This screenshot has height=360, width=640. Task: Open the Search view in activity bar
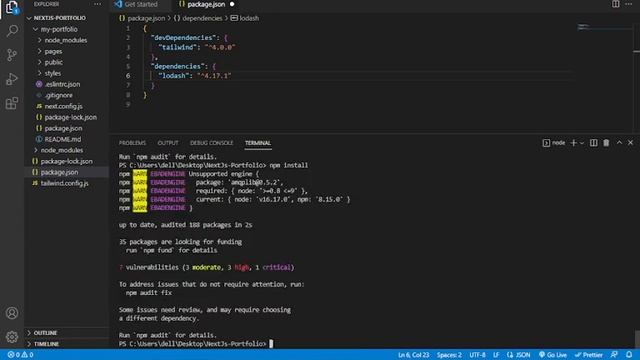click(x=12, y=31)
